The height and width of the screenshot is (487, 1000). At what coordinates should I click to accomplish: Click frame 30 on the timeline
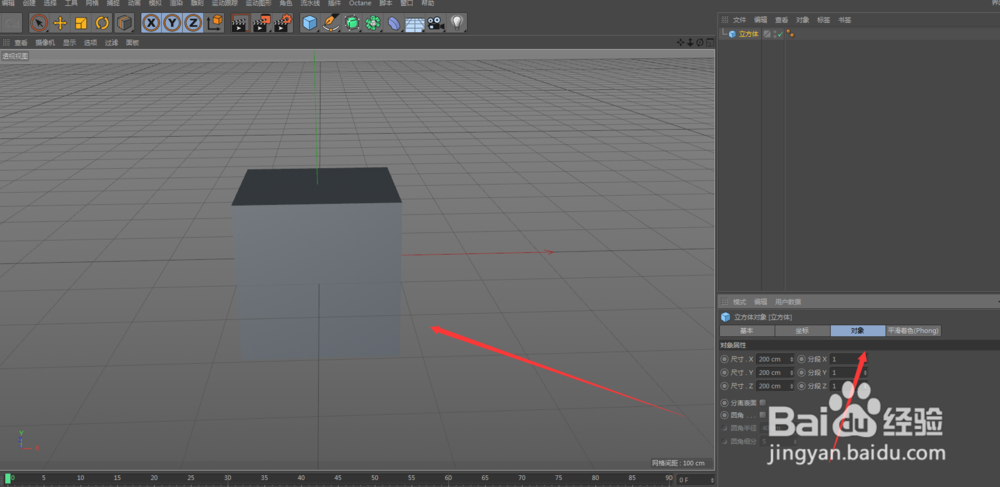coord(227,478)
